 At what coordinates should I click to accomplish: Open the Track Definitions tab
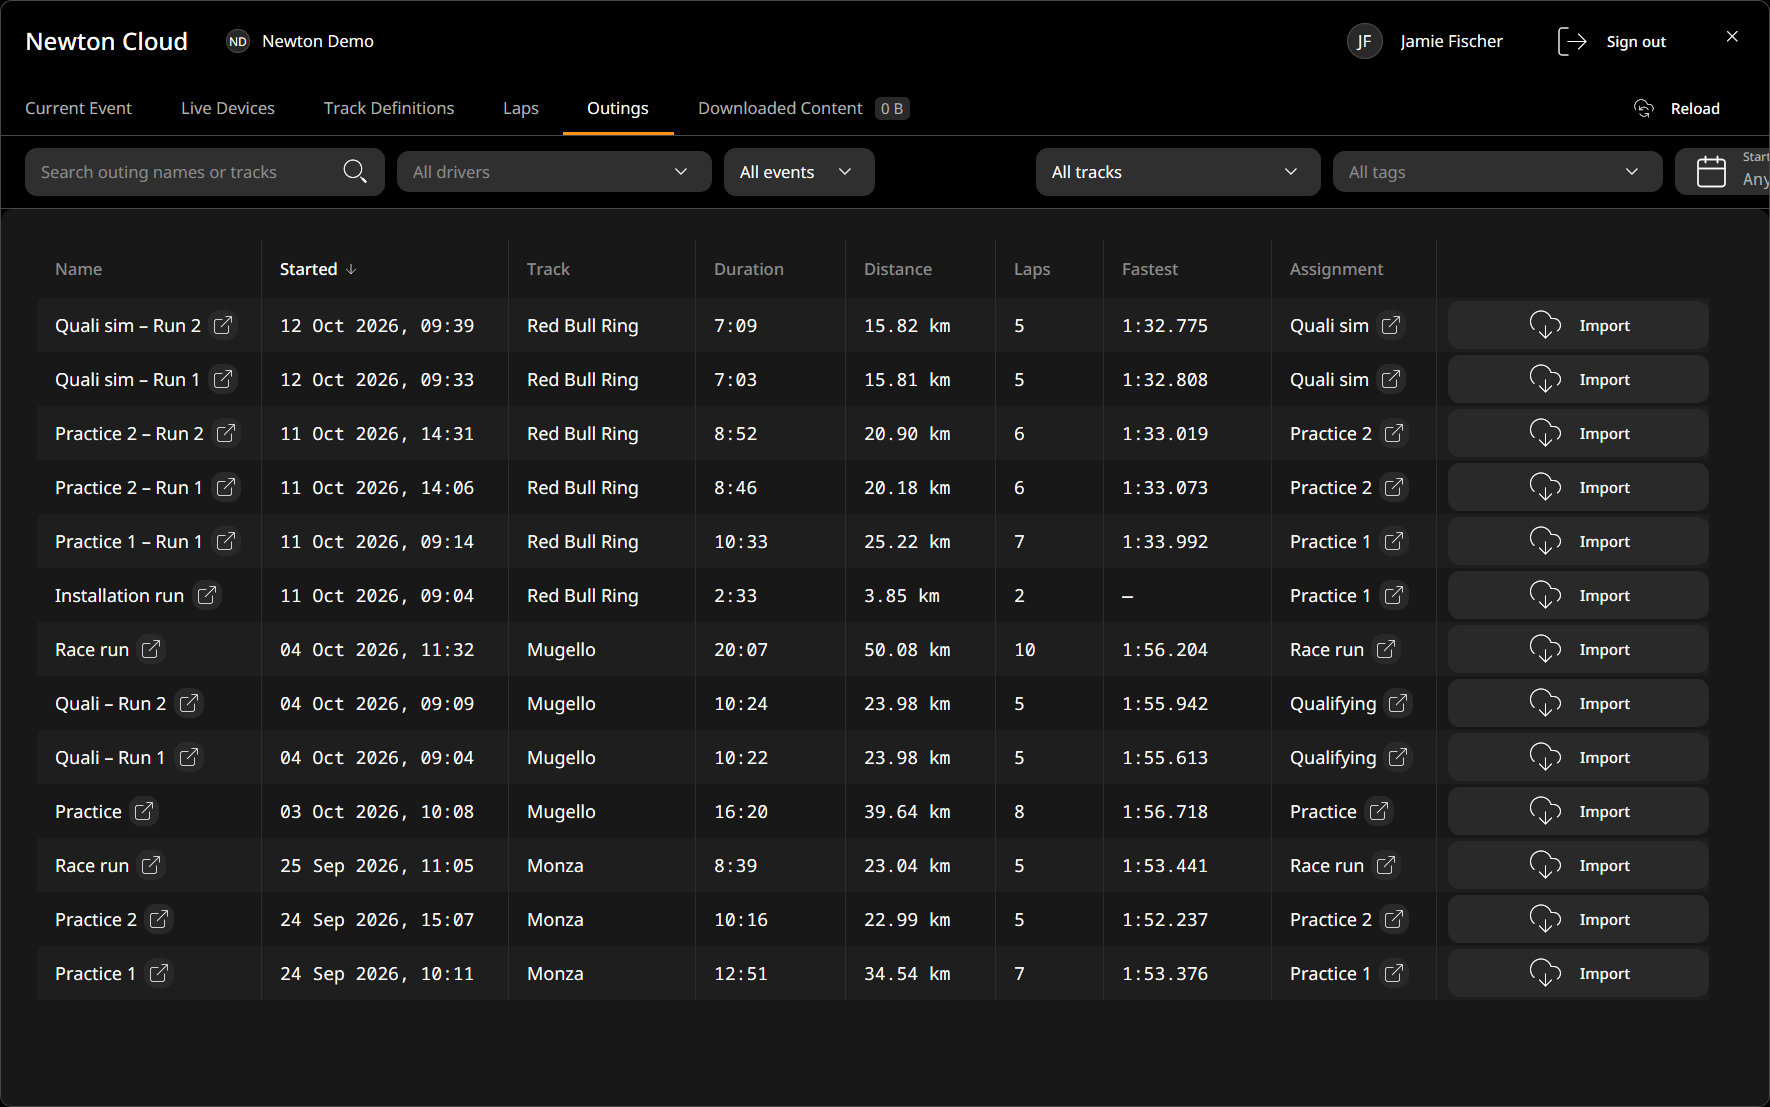[389, 108]
